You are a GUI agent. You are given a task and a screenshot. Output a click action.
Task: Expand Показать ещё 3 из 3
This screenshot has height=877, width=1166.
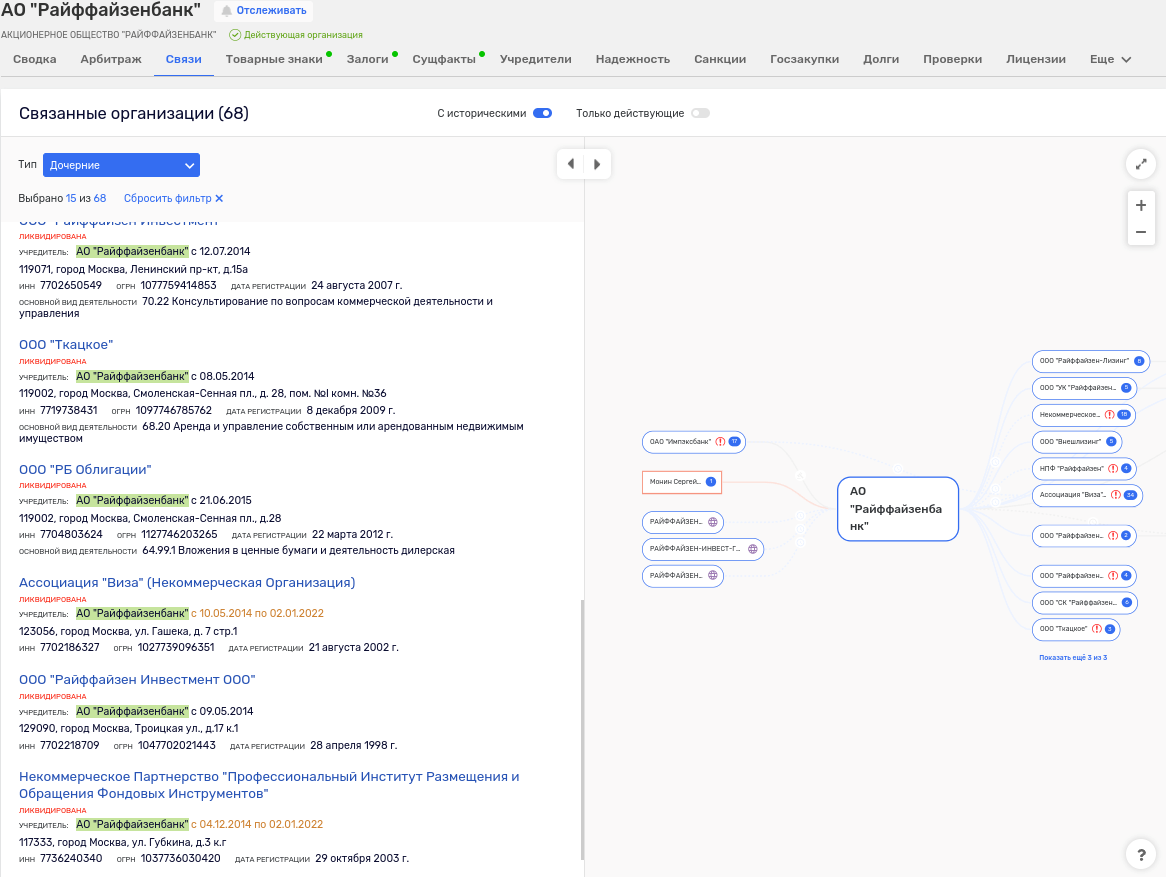pos(1075,657)
